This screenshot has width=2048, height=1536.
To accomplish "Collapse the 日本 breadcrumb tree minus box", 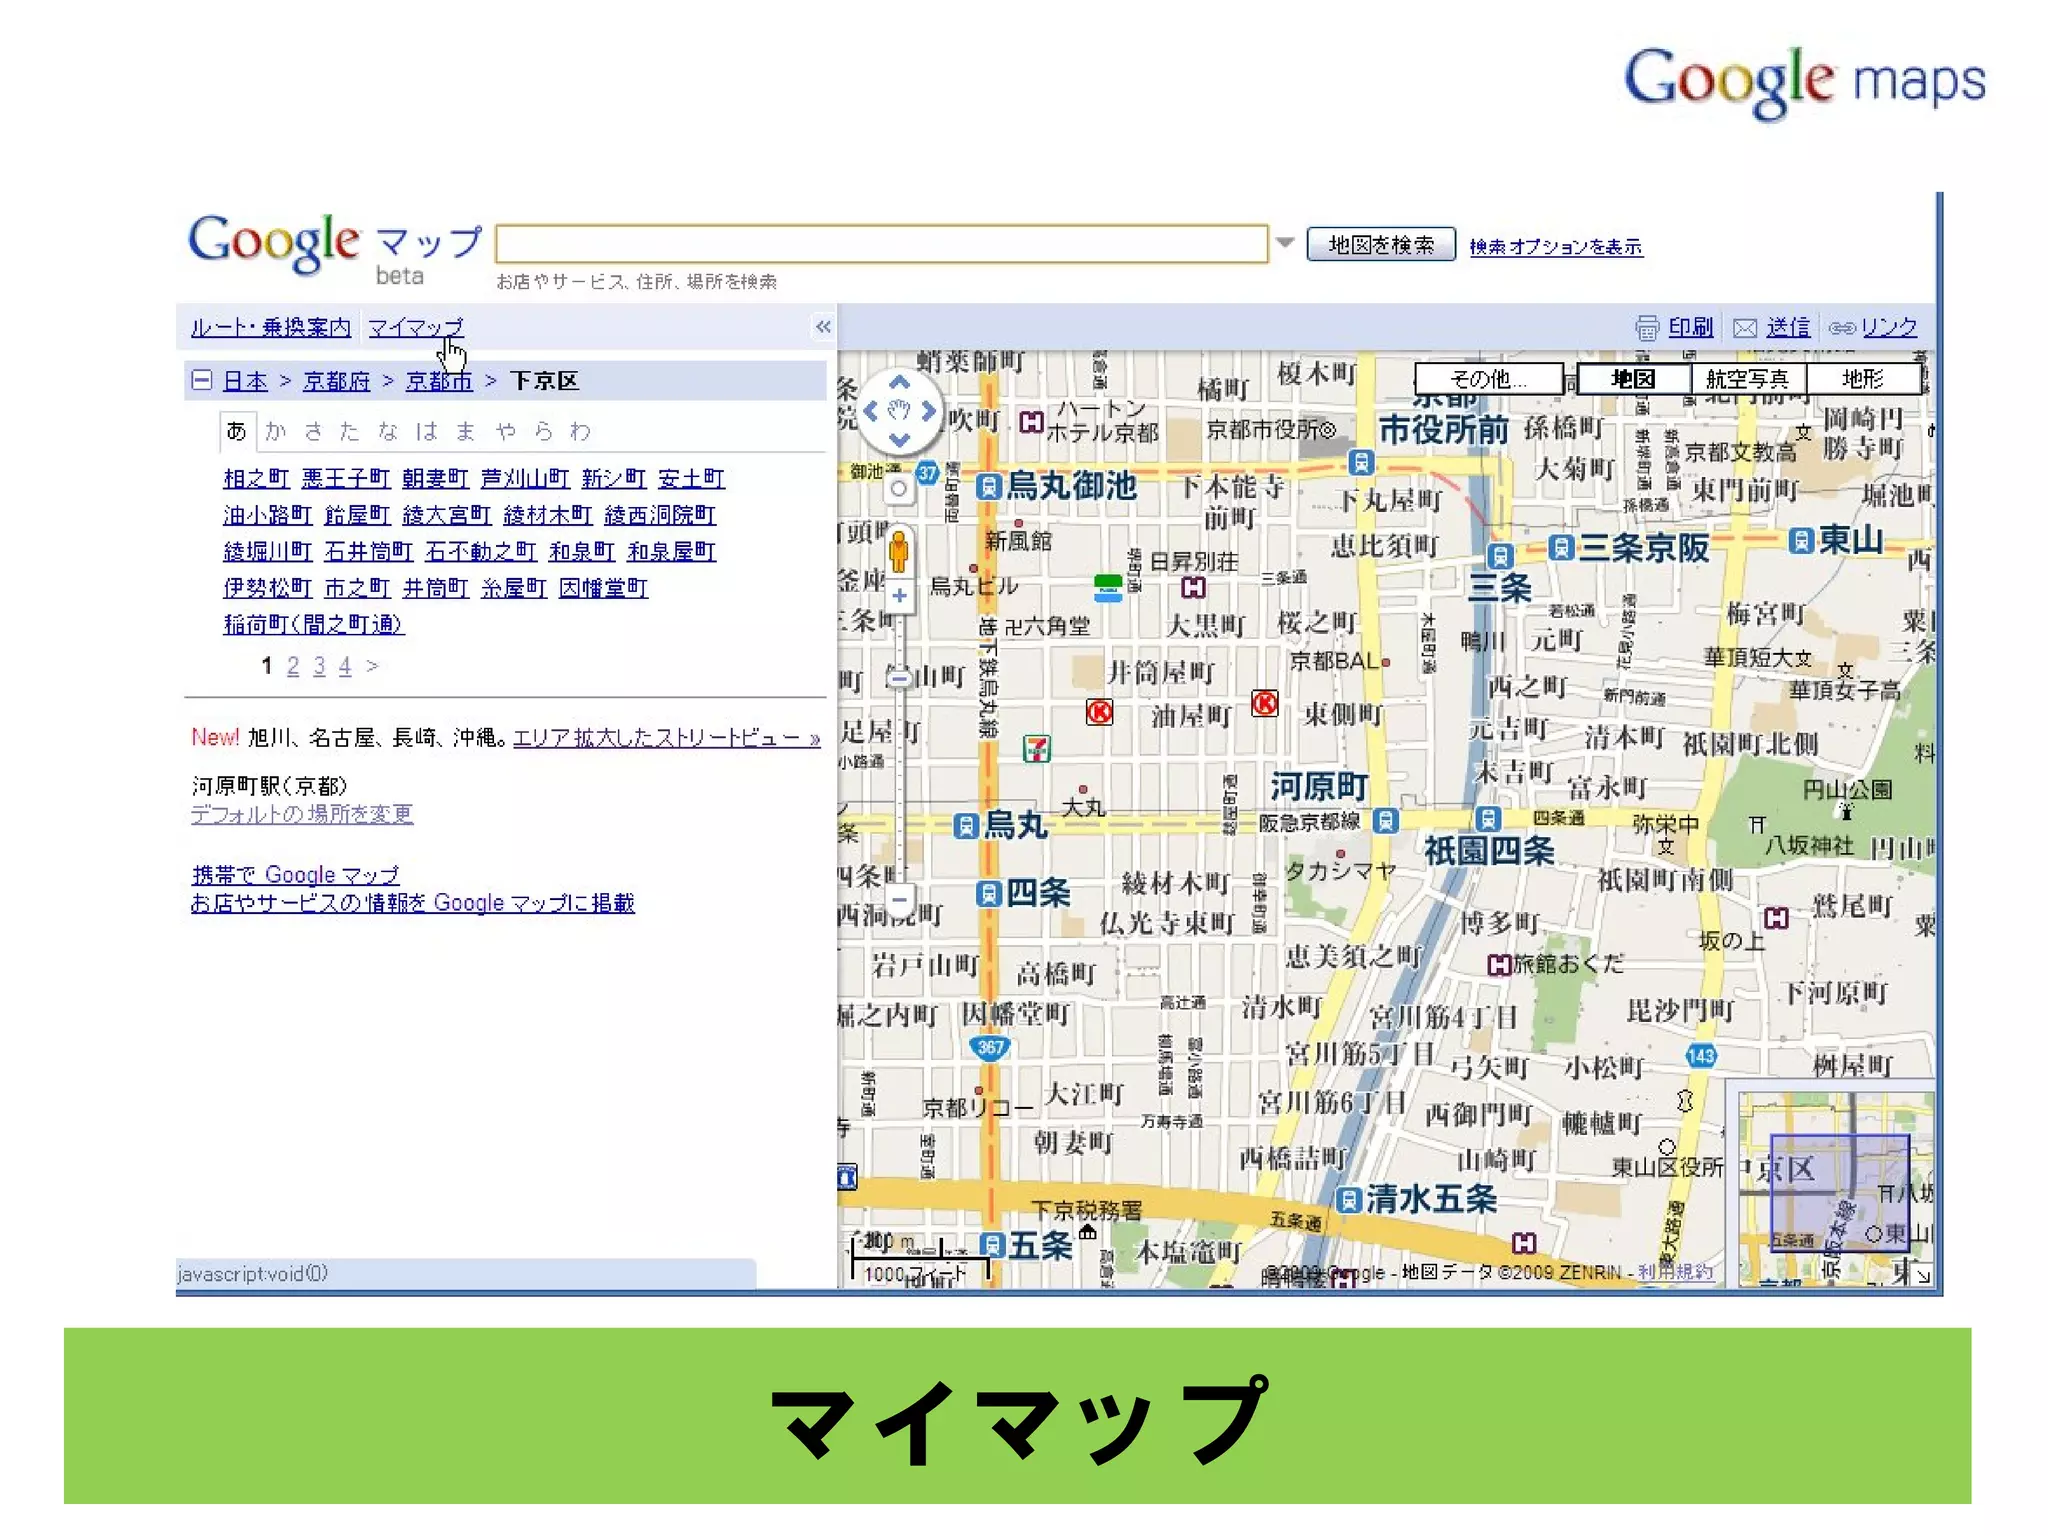I will 202,380.
